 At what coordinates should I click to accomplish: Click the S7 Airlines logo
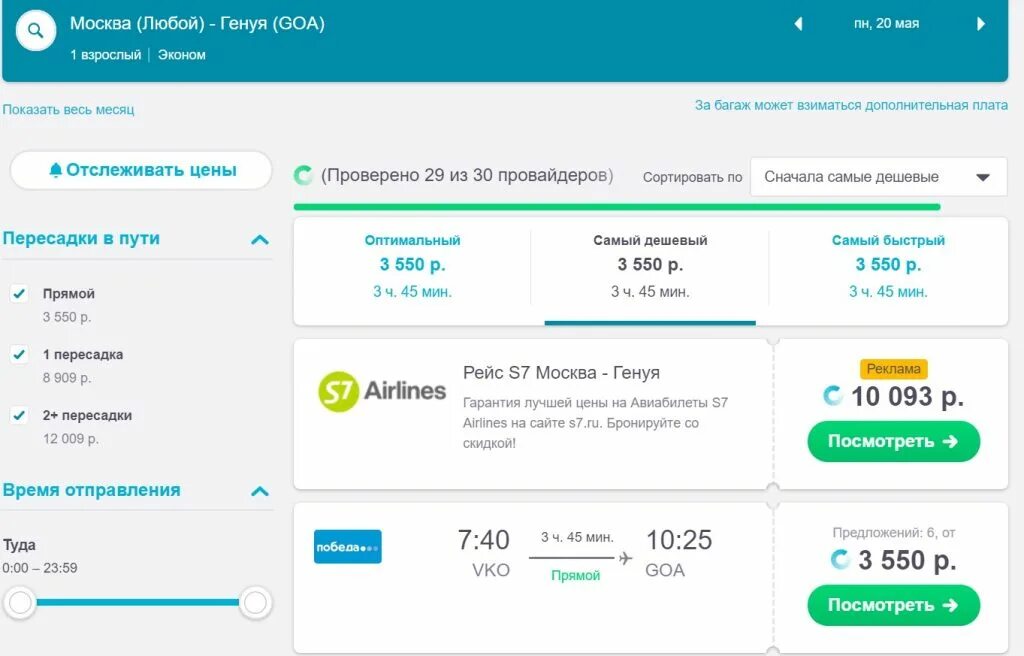pos(381,391)
